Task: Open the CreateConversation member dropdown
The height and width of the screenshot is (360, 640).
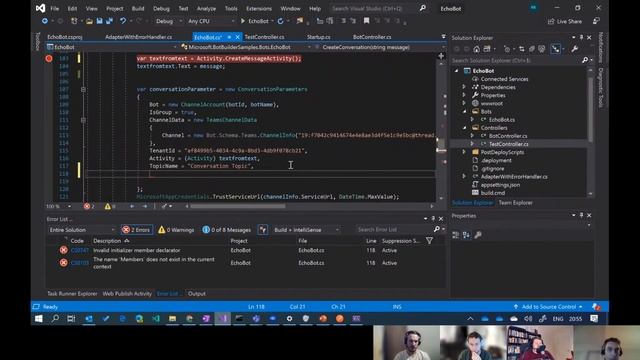Action: pyautogui.click(x=378, y=47)
